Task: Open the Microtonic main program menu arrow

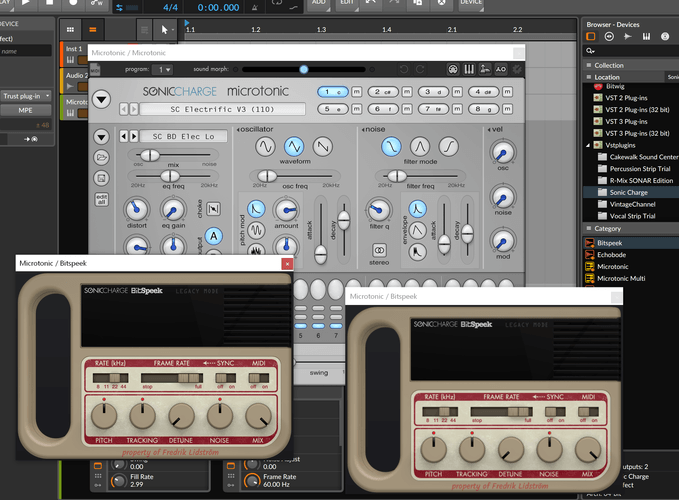Action: coord(101,100)
